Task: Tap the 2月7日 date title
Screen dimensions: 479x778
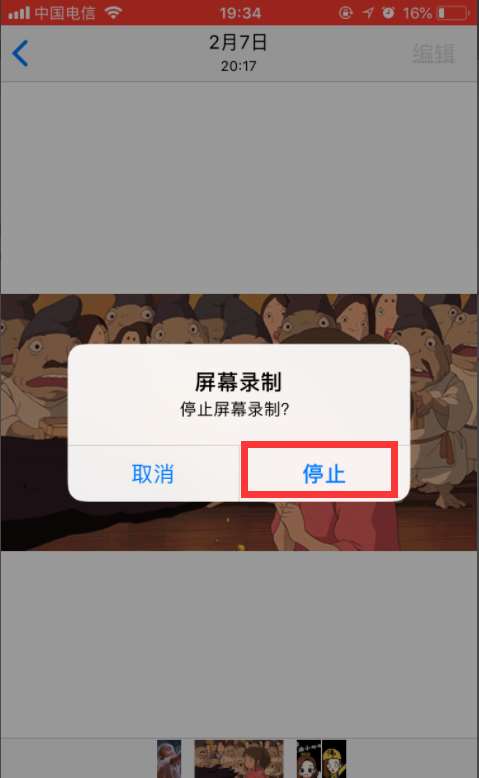Action: click(x=238, y=43)
